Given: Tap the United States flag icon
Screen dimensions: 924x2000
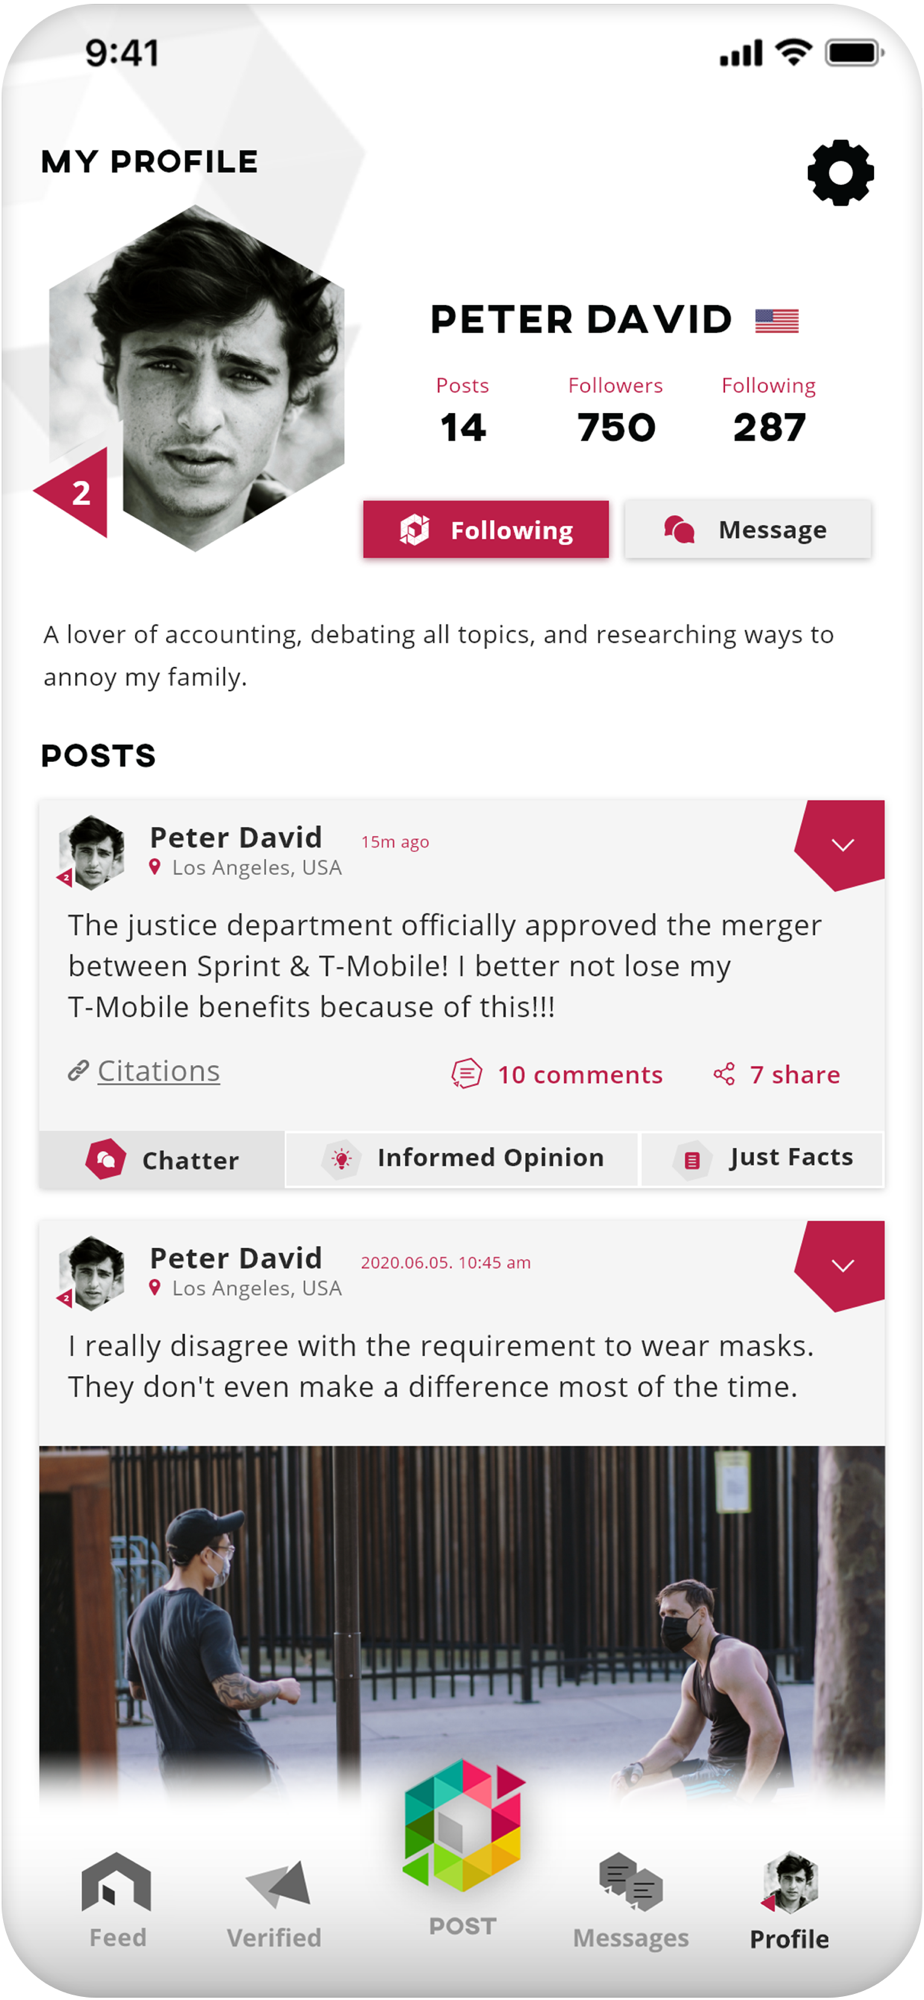Looking at the screenshot, I should 777,321.
